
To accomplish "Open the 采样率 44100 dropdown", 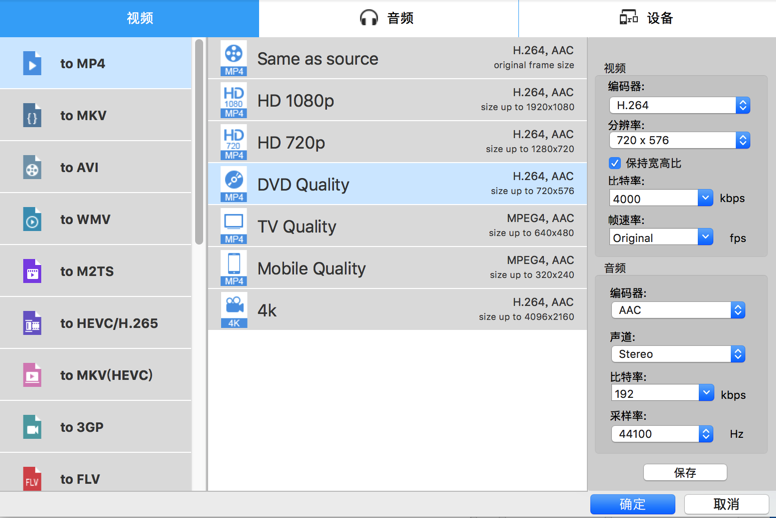I will (662, 434).
